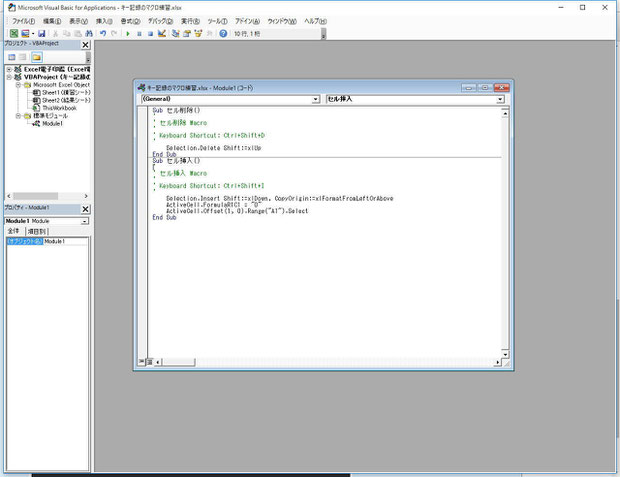The image size is (620, 477).
Task: Open Find with the binoculars icon
Action: click(x=89, y=34)
